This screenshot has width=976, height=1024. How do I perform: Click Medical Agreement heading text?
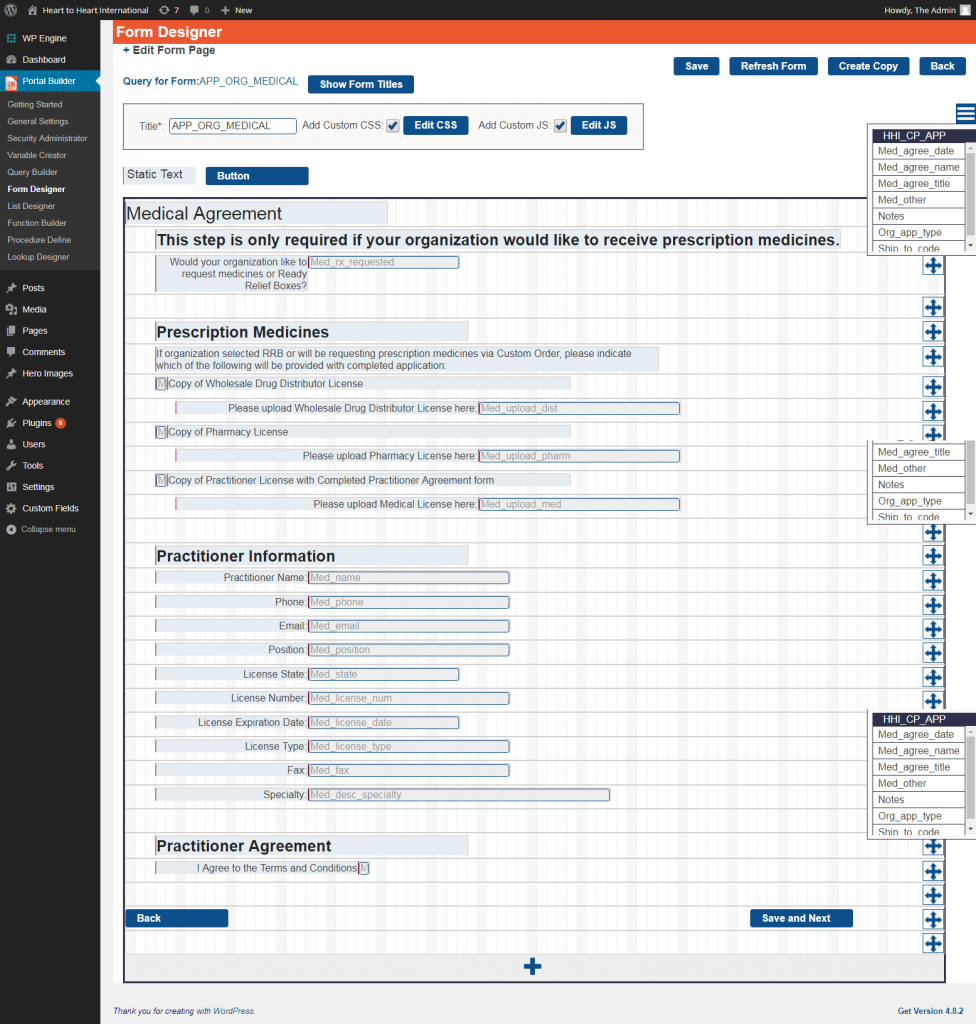[204, 214]
